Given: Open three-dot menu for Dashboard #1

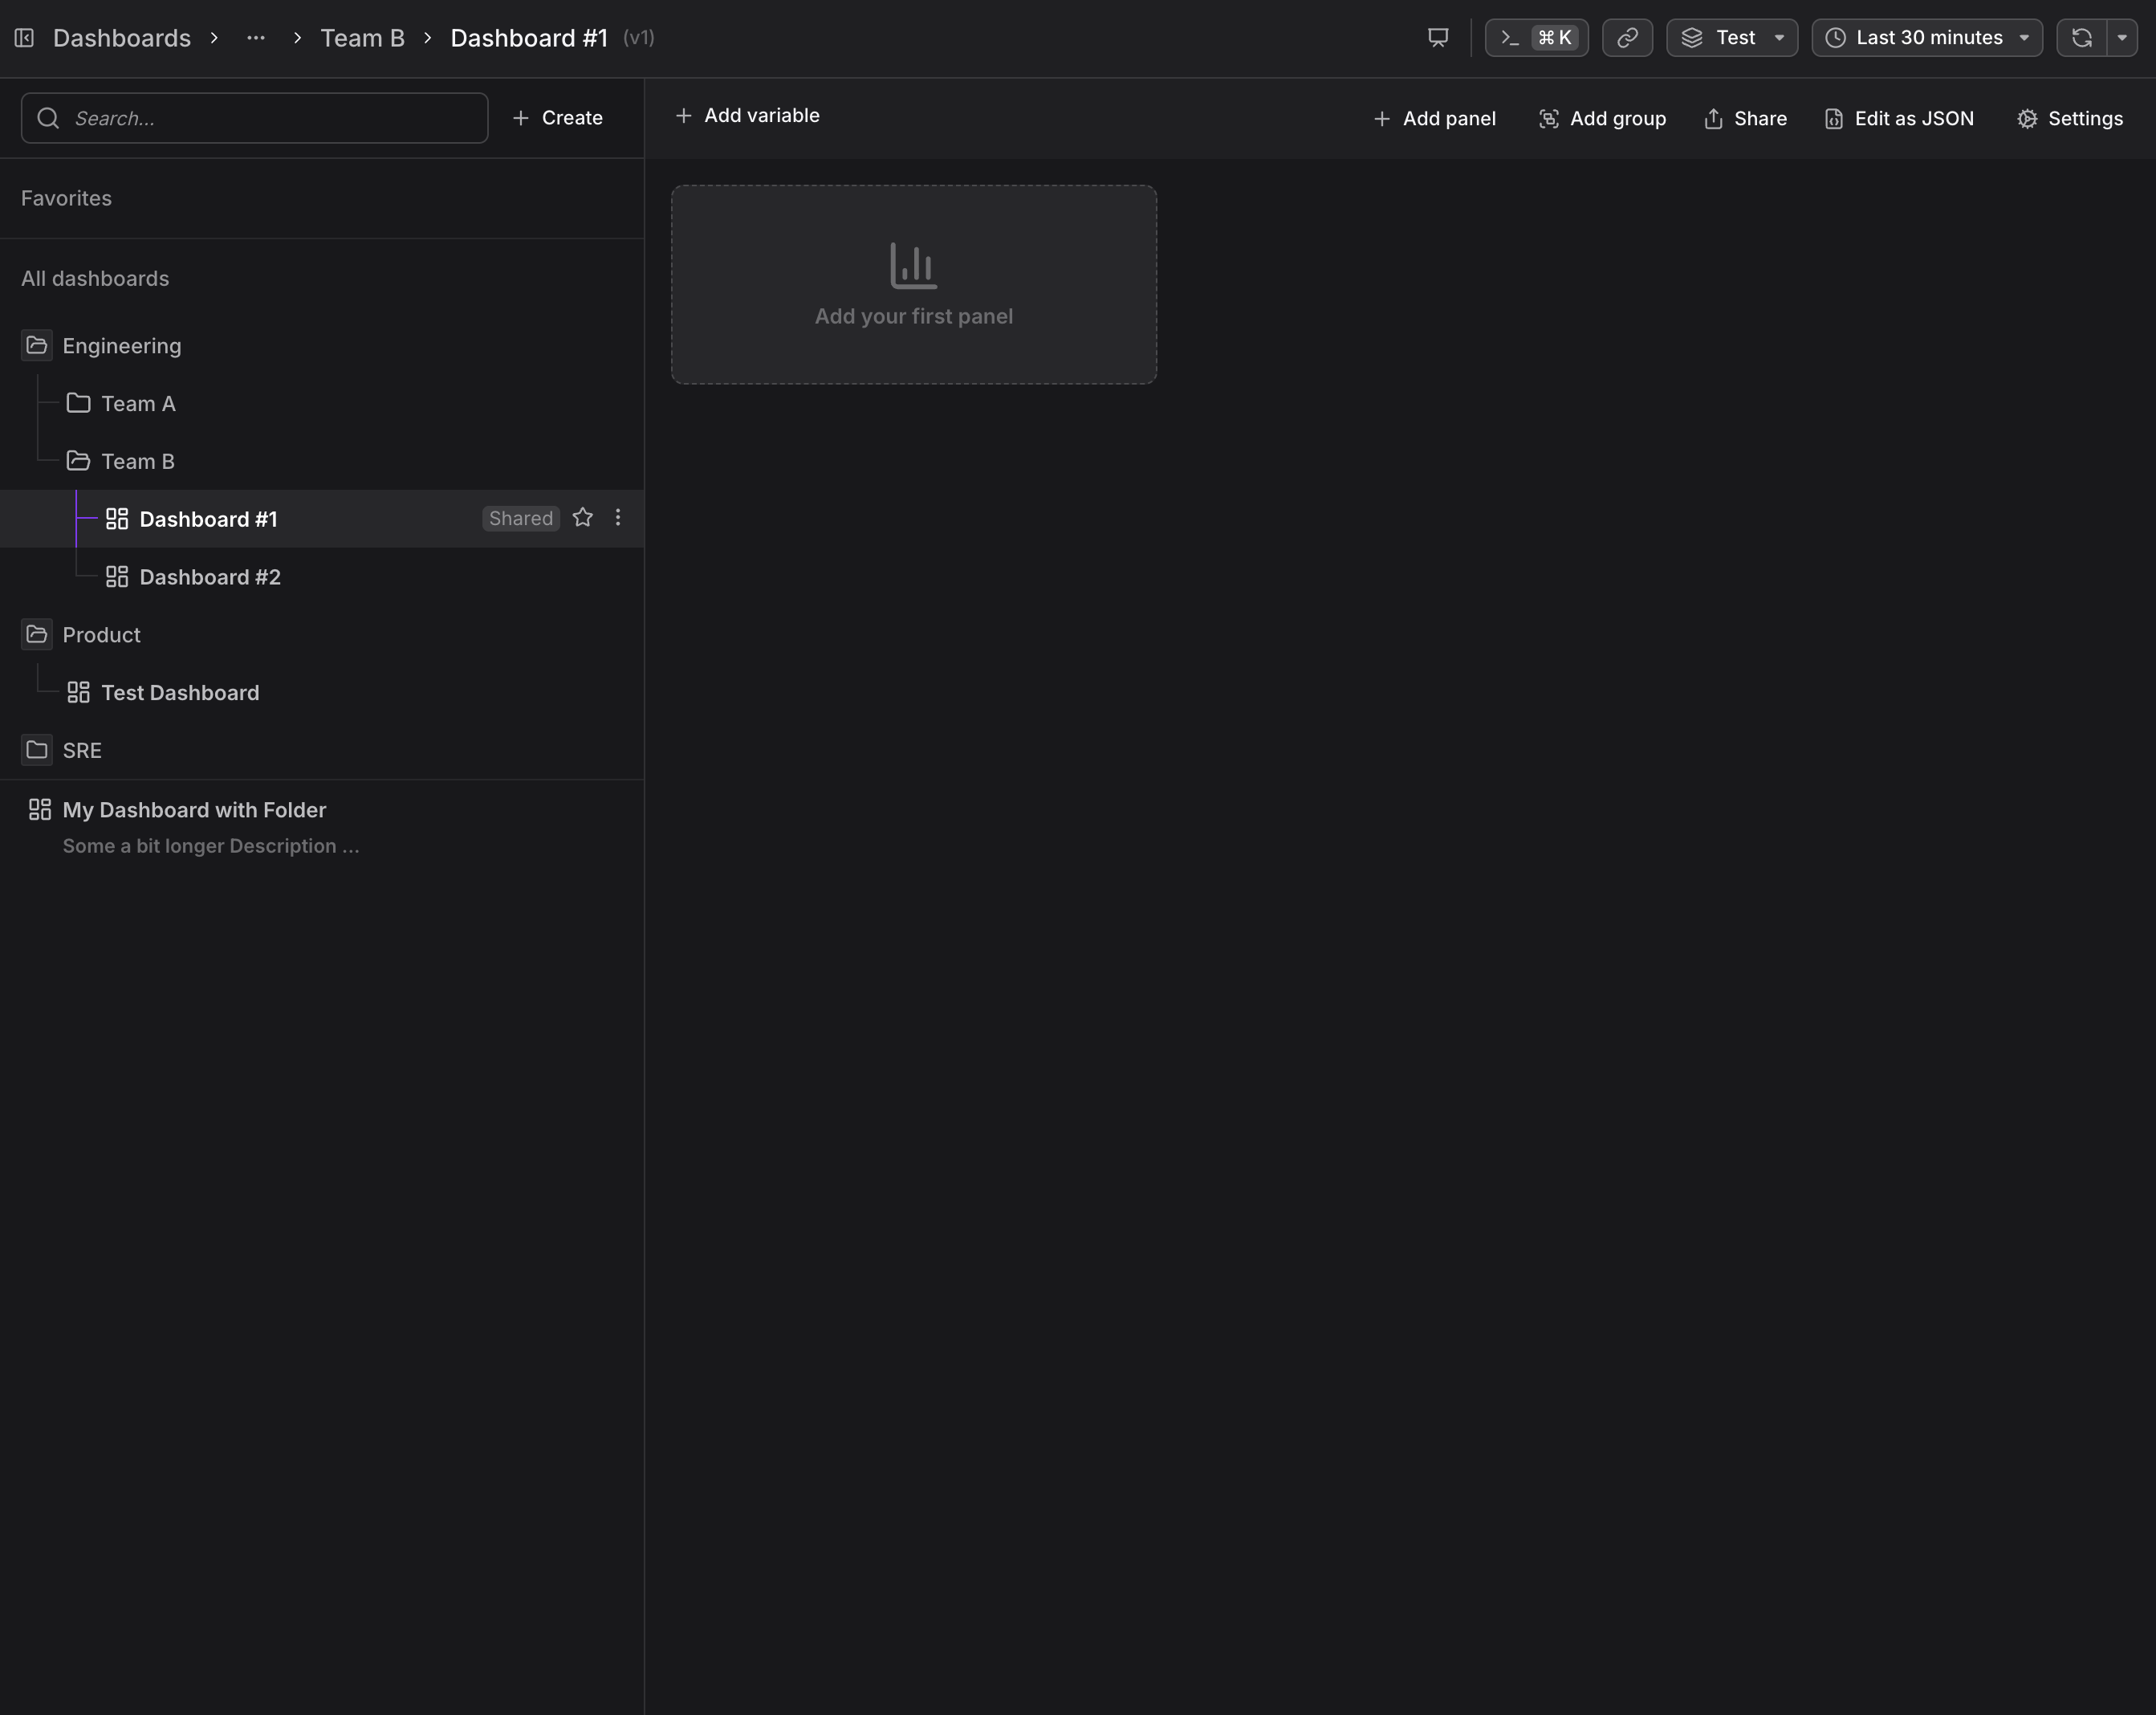Looking at the screenshot, I should [x=618, y=518].
